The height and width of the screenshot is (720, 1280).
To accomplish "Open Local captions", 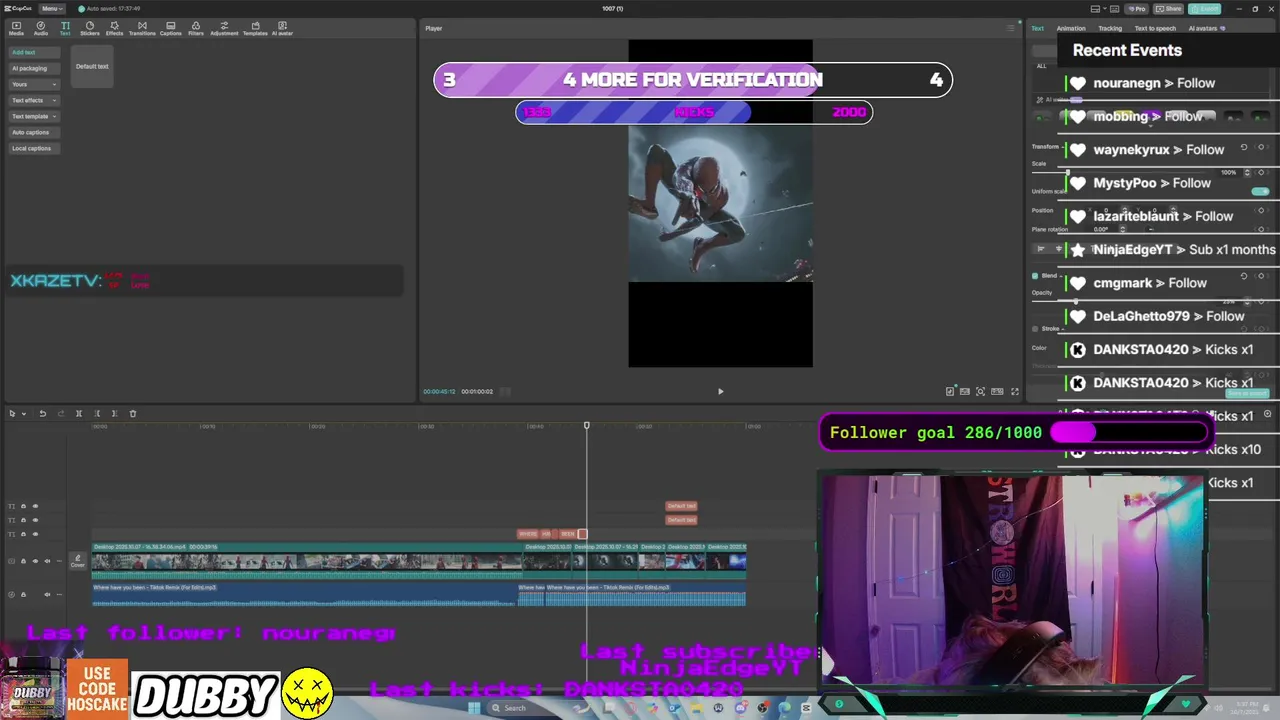I will (34, 148).
